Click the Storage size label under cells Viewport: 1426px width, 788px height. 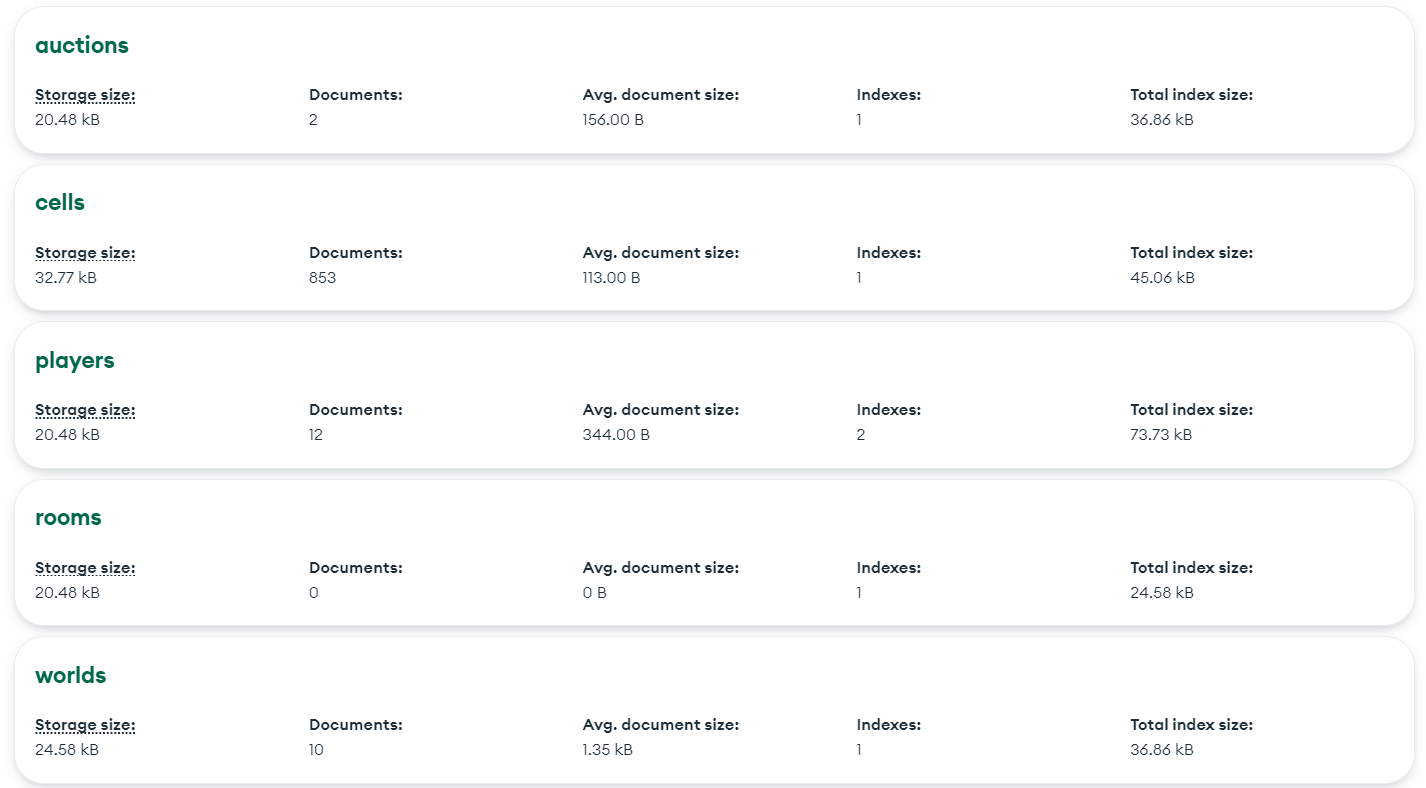click(85, 253)
